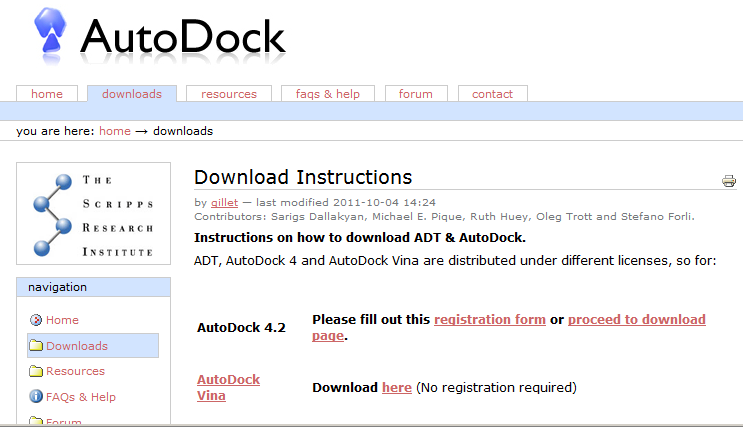Go to the faqs & help tab
The image size is (743, 427).
[328, 94]
